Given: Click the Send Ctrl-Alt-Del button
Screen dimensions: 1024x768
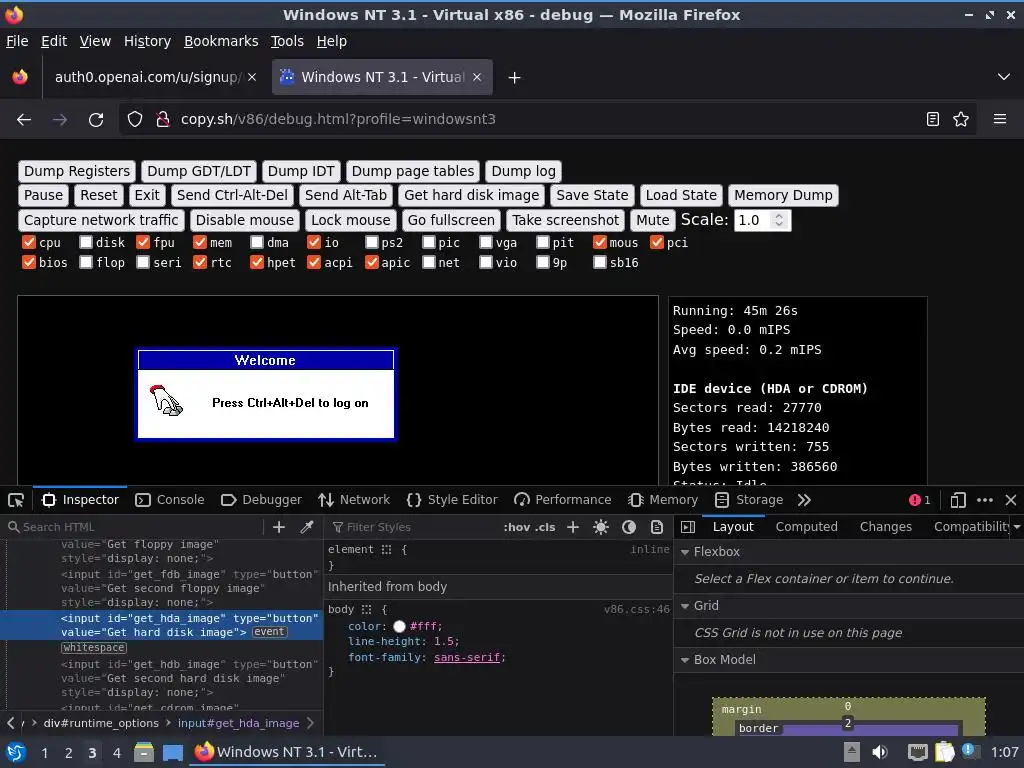Looking at the screenshot, I should [232, 195].
